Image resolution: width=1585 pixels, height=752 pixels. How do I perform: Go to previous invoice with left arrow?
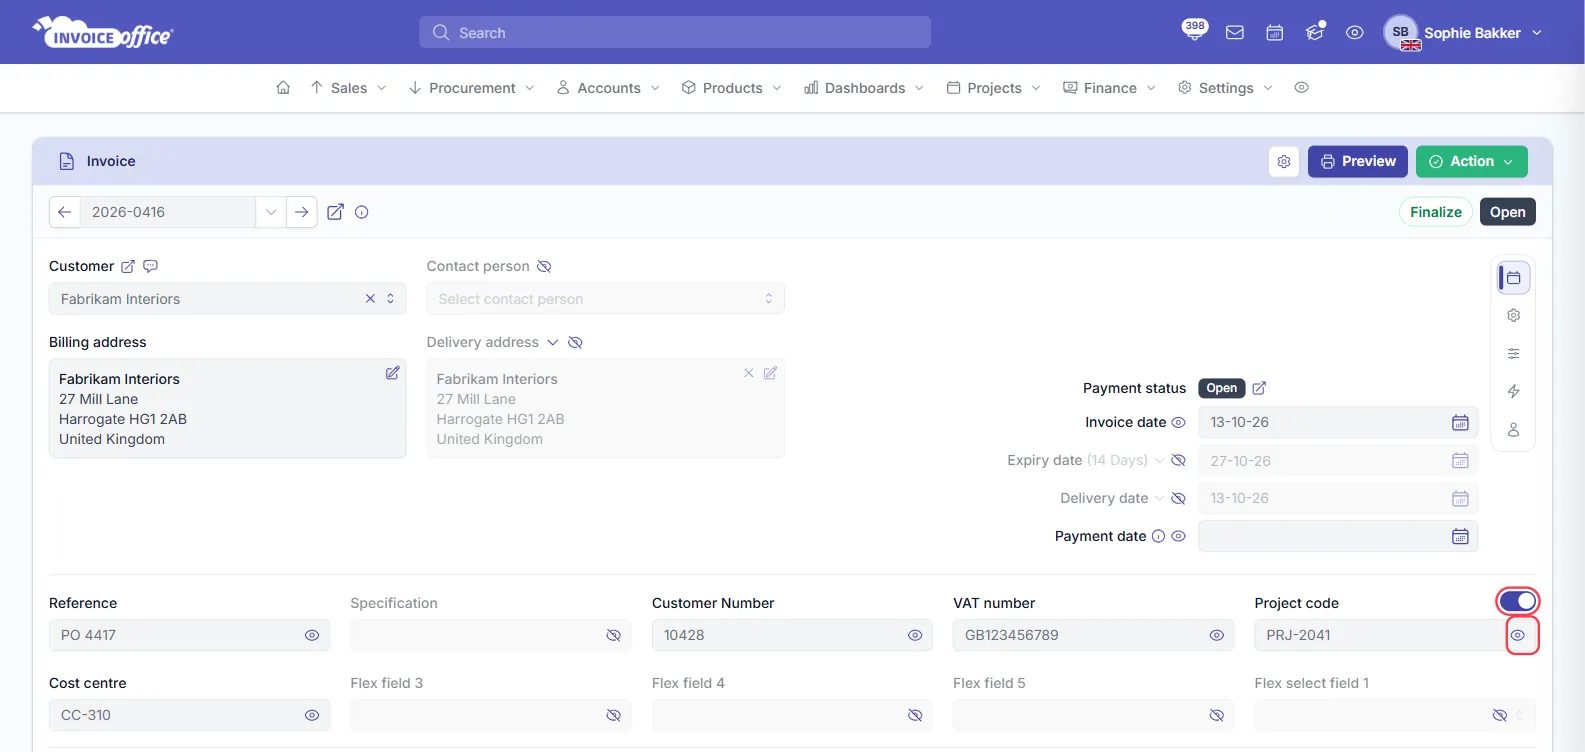click(x=64, y=212)
